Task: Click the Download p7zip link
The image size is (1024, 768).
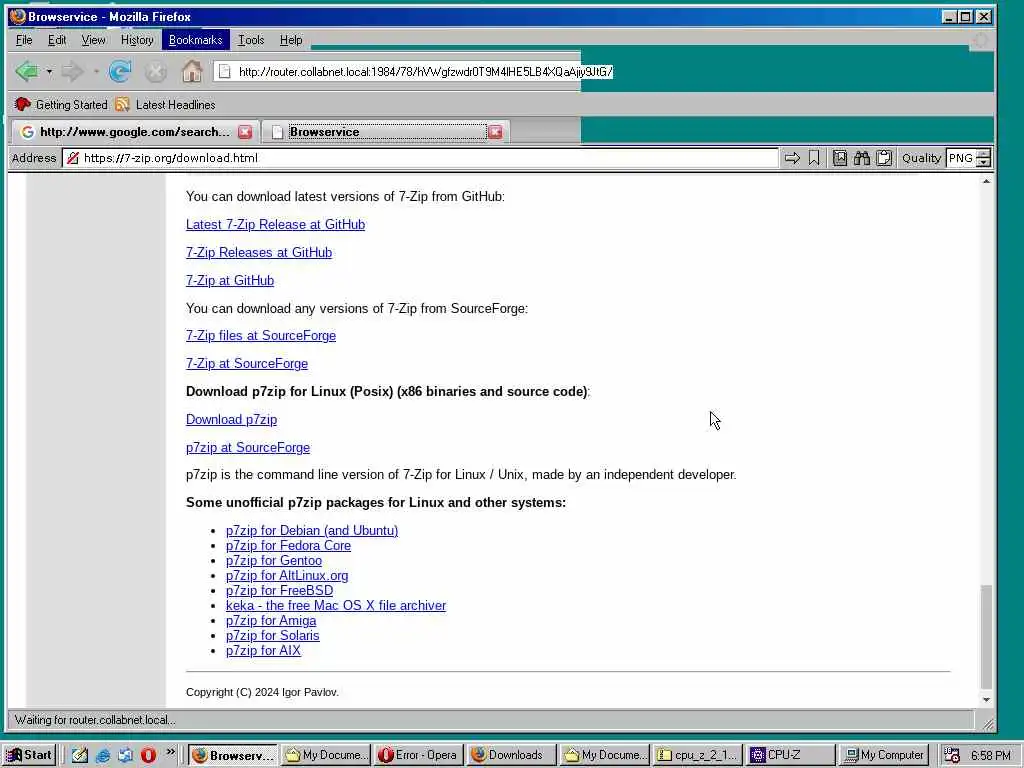Action: point(231,420)
